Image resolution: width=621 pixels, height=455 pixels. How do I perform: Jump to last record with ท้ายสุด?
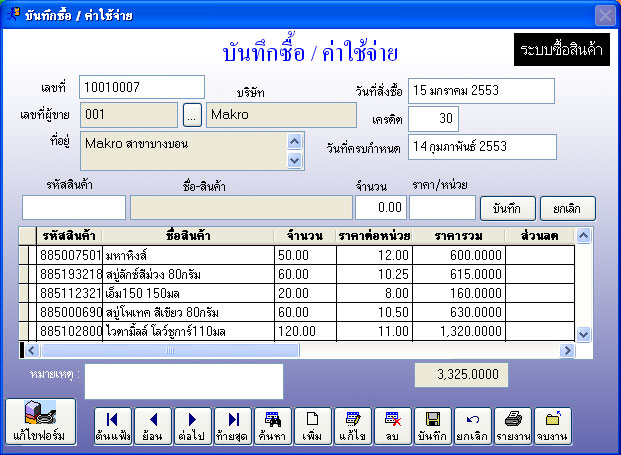point(233,426)
